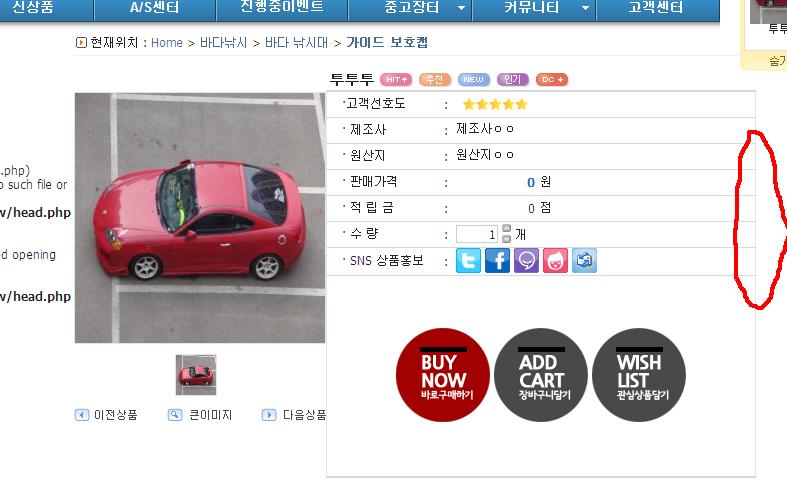
Task: Click the magnifier icon beside 큰이미지
Action: click(175, 415)
